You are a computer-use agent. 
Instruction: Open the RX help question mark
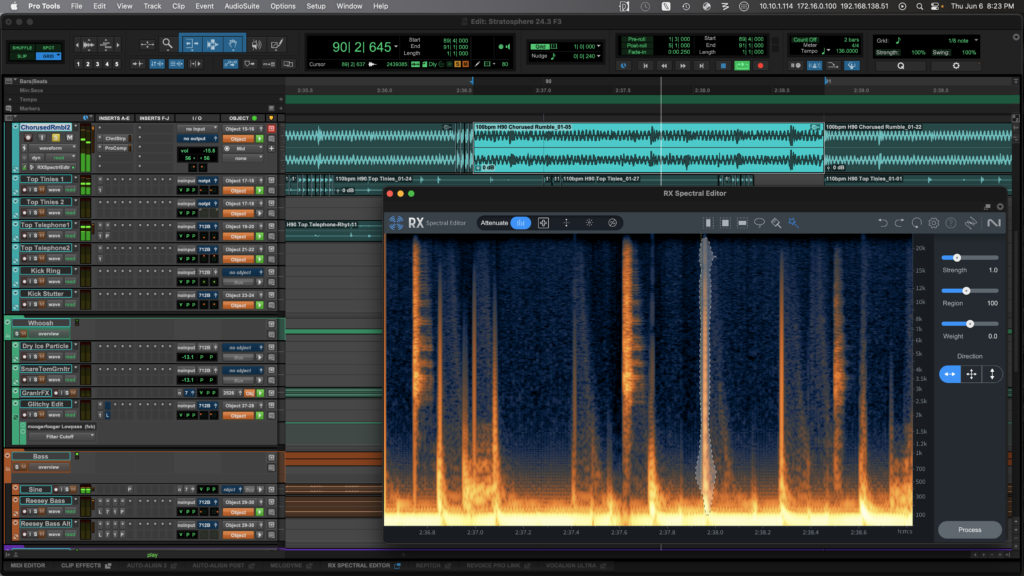coord(951,223)
